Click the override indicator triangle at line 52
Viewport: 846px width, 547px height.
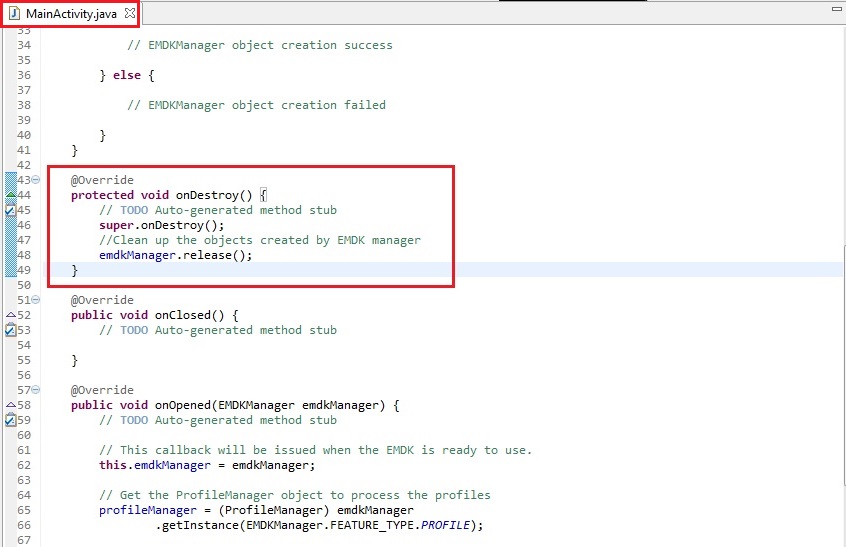click(x=10, y=315)
